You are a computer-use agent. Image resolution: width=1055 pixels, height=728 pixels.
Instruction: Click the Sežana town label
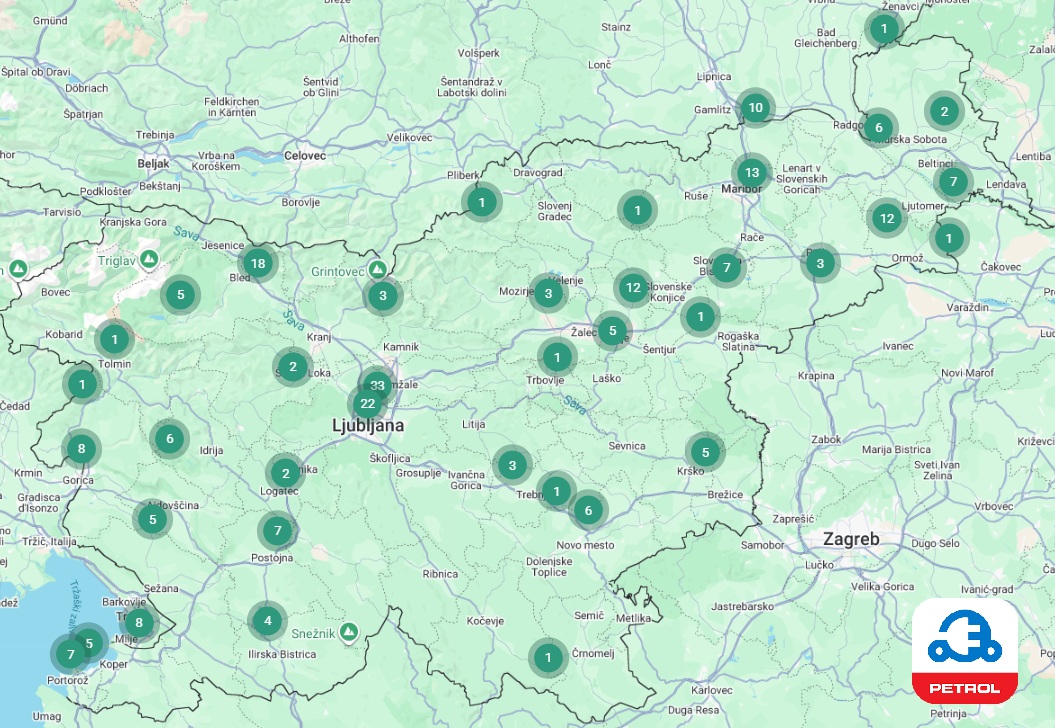[161, 588]
